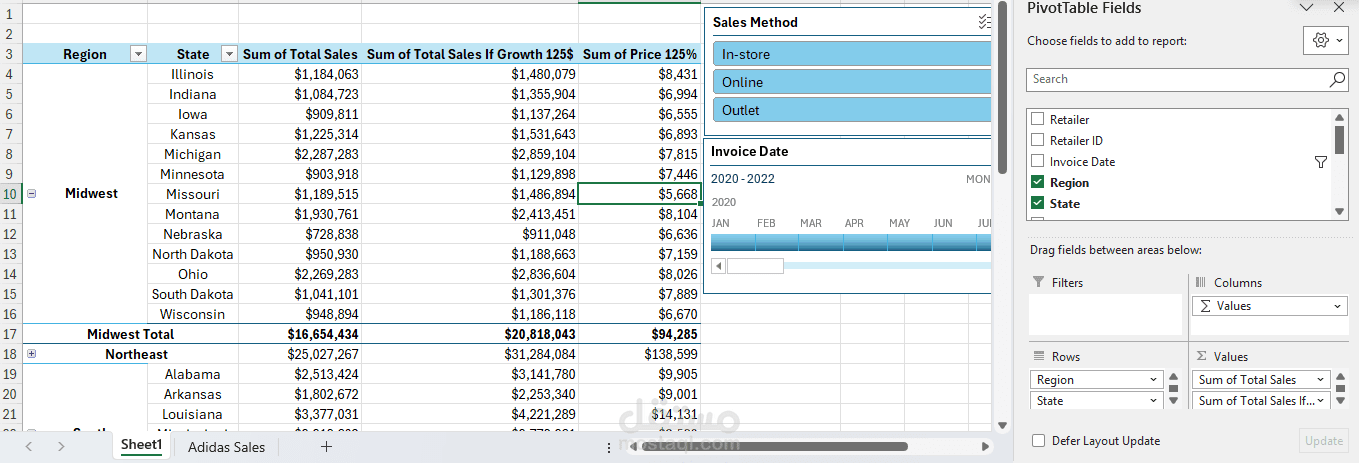Add a new sheet with plus icon

pos(326,447)
